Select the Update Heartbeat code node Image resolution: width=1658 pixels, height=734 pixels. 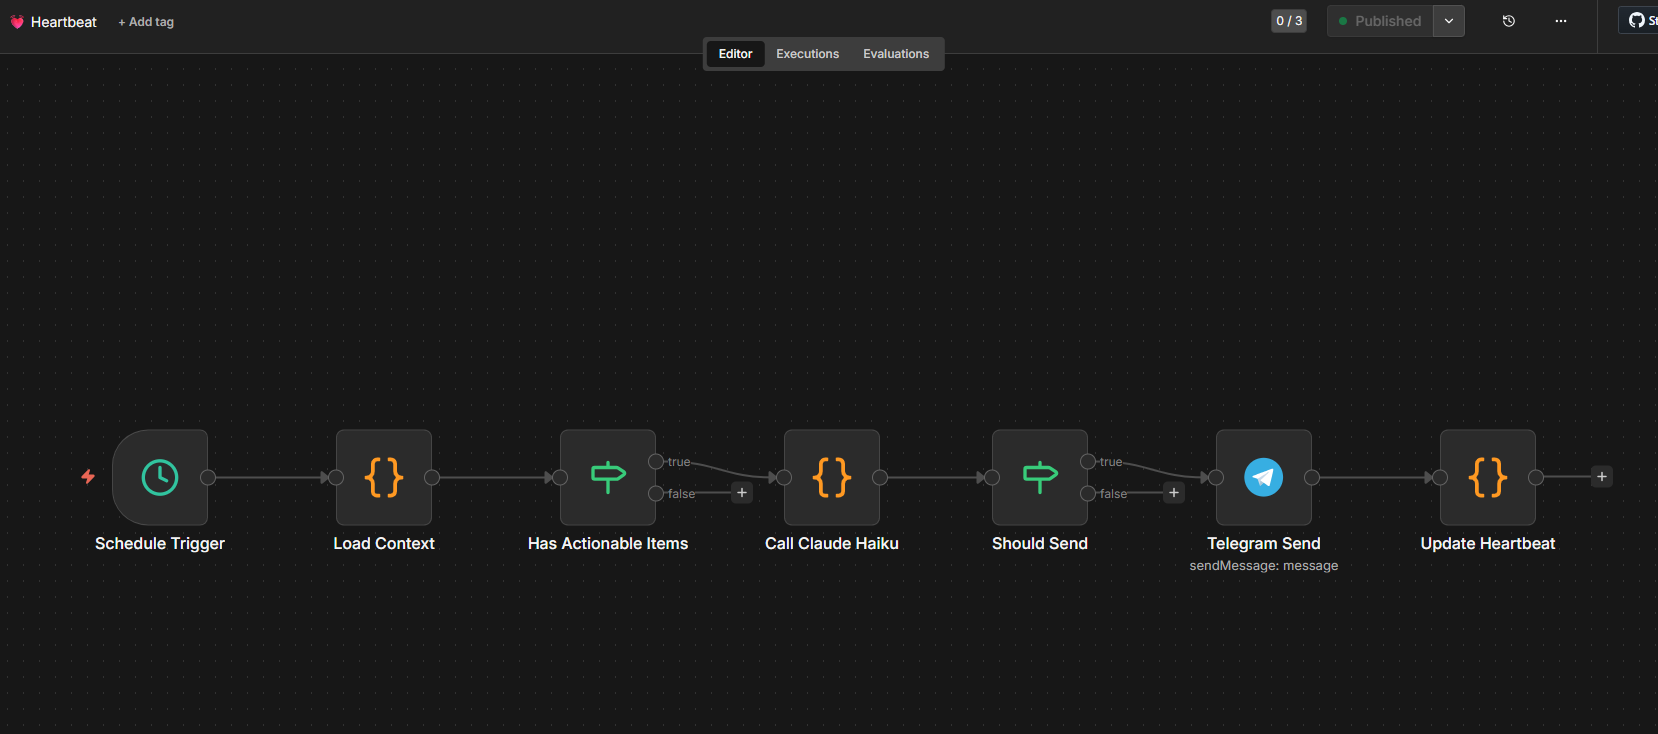(x=1488, y=478)
